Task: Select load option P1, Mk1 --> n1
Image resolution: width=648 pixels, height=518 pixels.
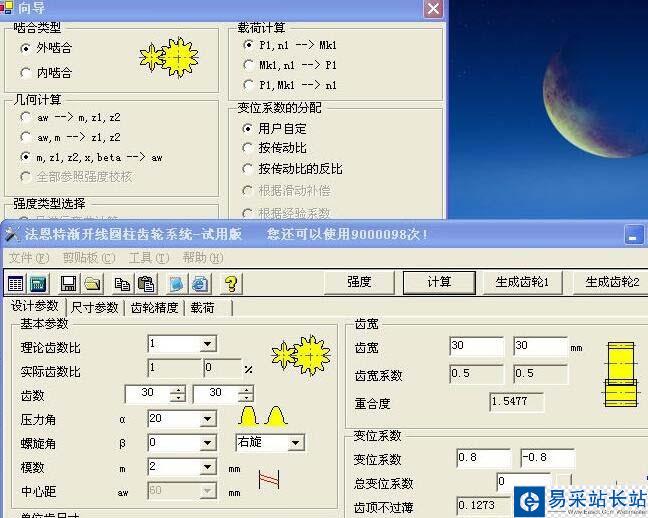Action: pyautogui.click(x=248, y=85)
